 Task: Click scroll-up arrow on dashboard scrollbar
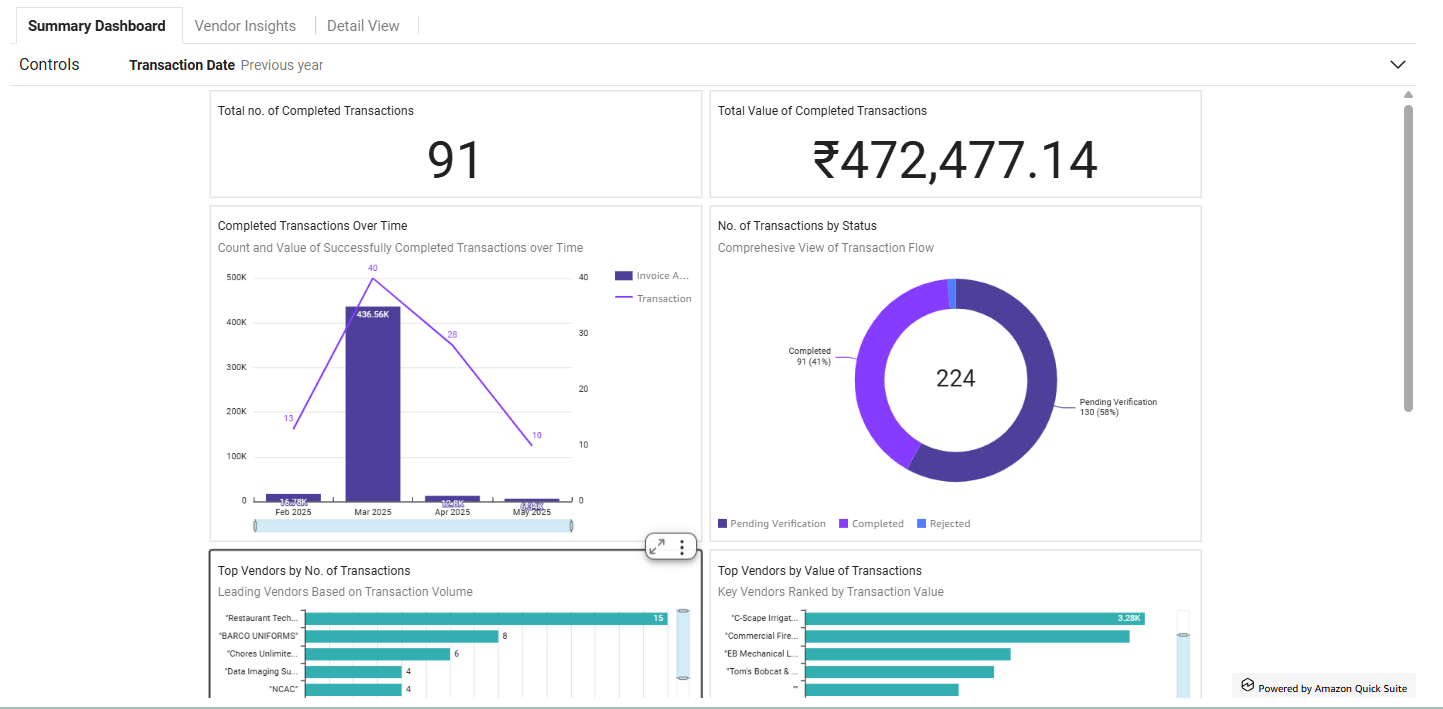1408,96
